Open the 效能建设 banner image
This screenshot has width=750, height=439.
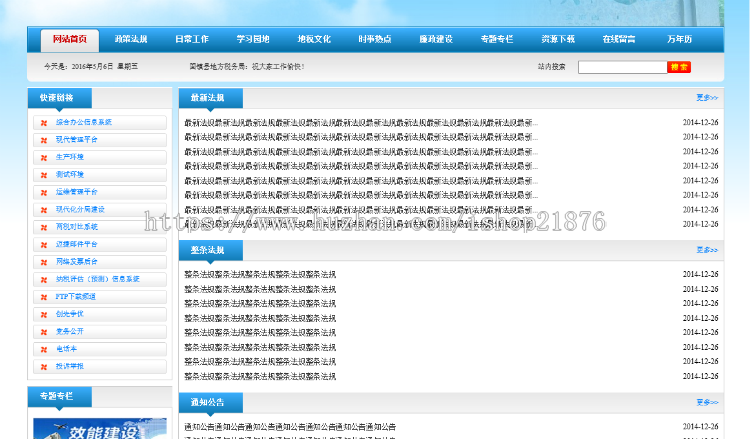100,428
